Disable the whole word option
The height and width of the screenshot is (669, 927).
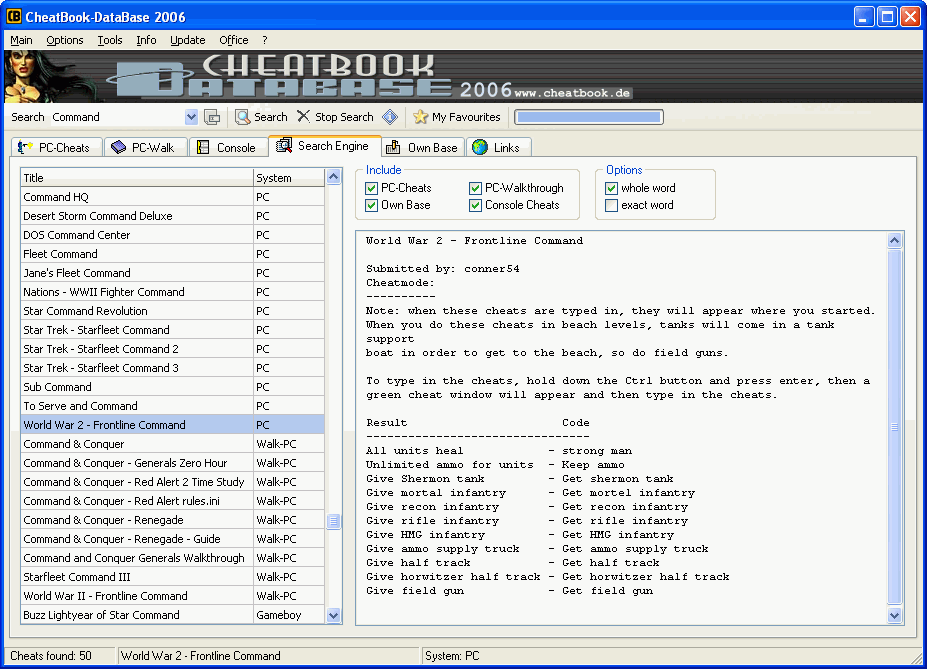[612, 188]
